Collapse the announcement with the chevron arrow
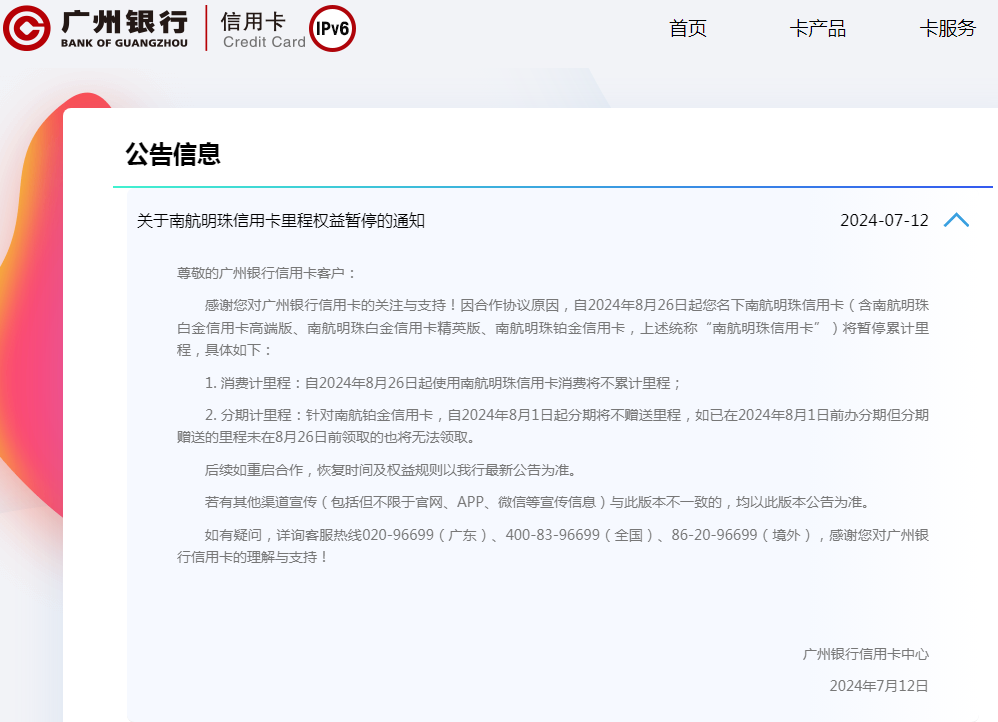Viewport: 998px width, 722px height. (x=956, y=220)
